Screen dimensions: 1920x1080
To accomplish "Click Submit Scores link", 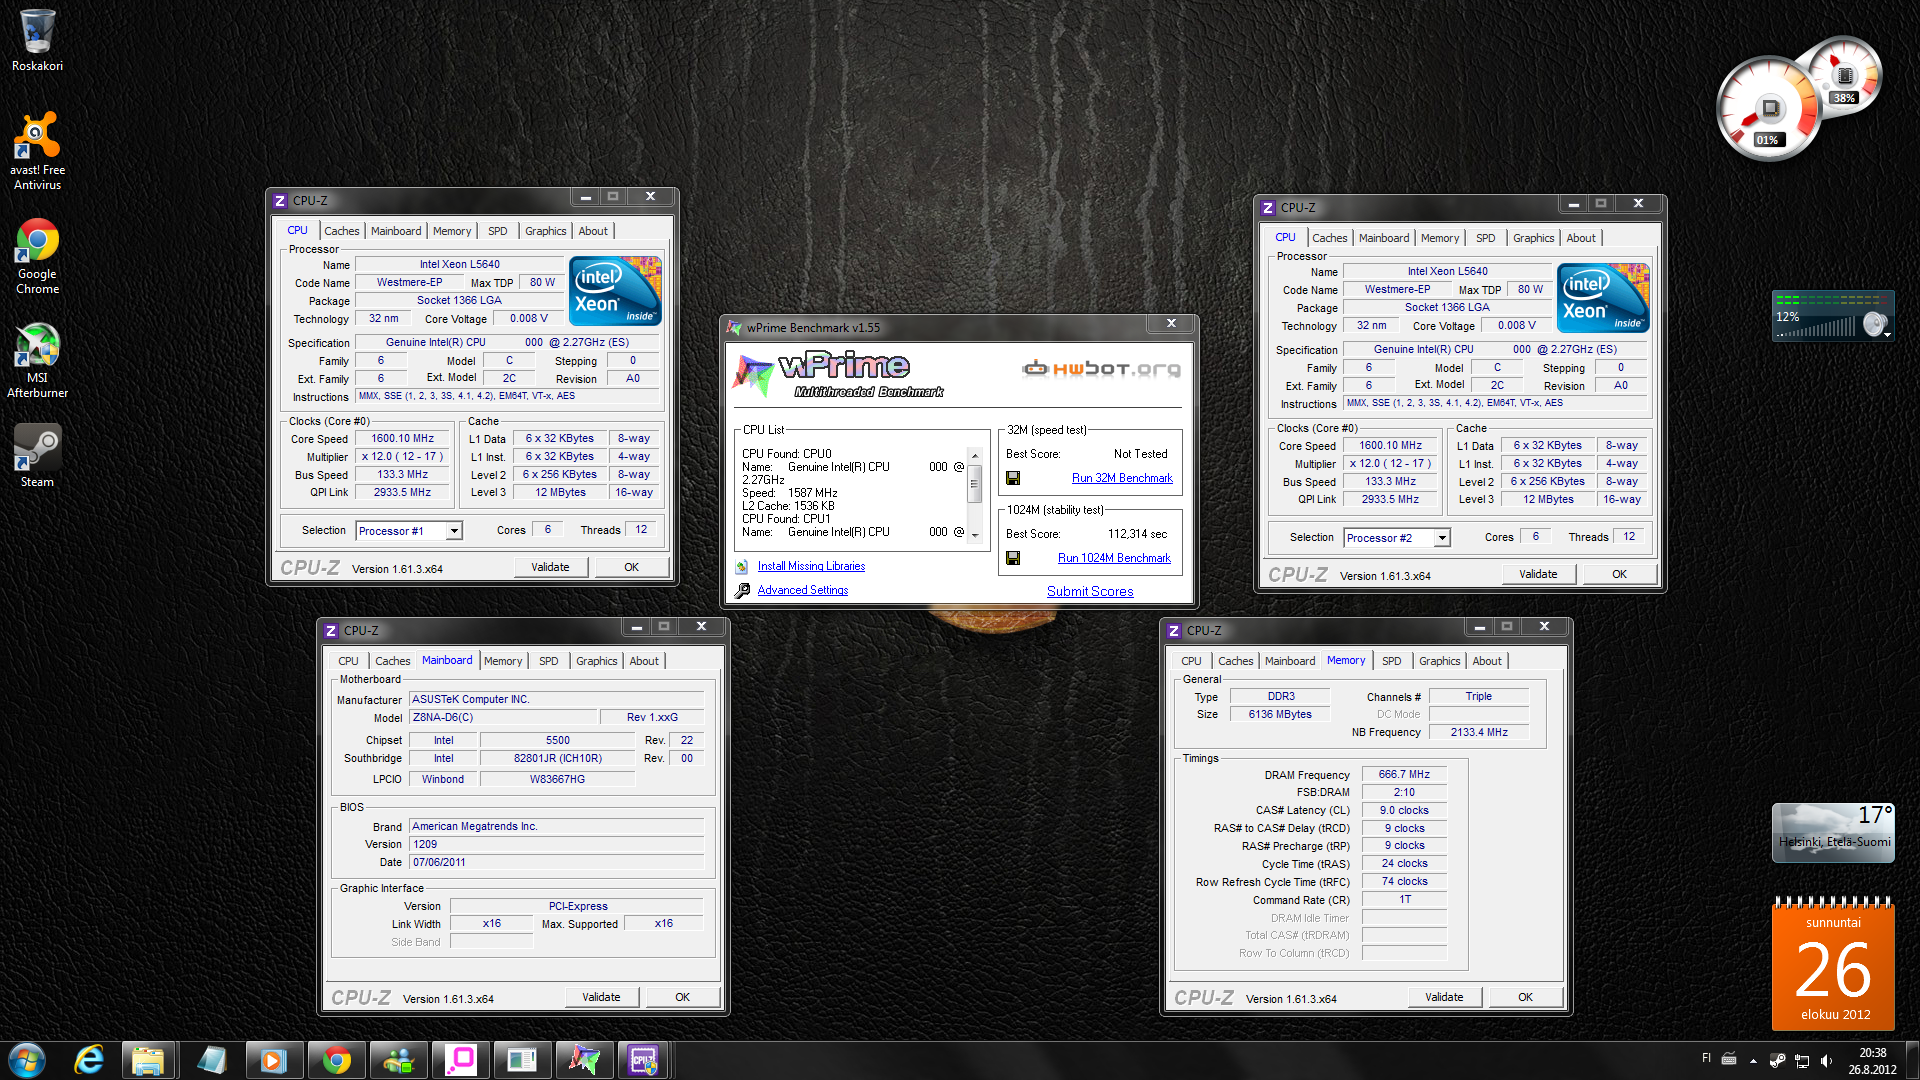I will [1090, 591].
